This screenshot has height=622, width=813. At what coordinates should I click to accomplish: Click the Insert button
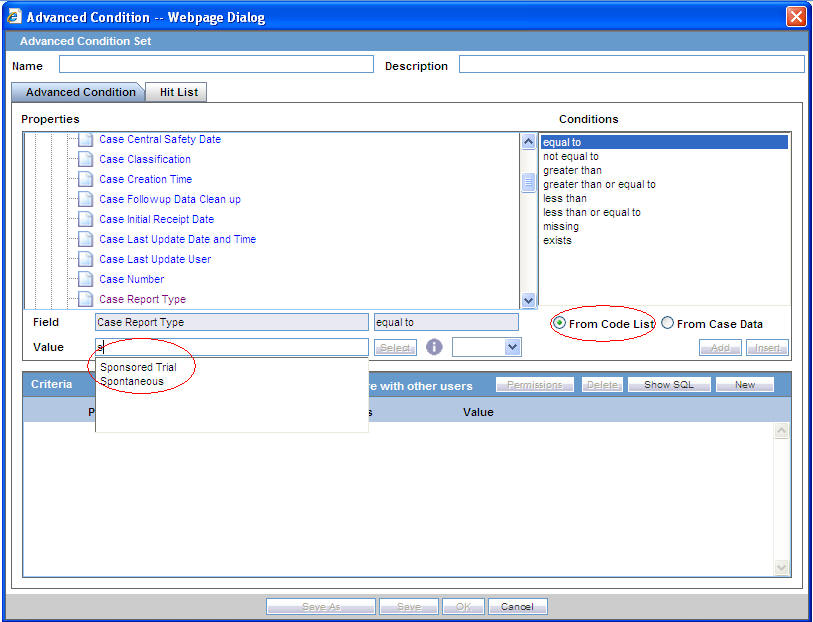coord(767,347)
